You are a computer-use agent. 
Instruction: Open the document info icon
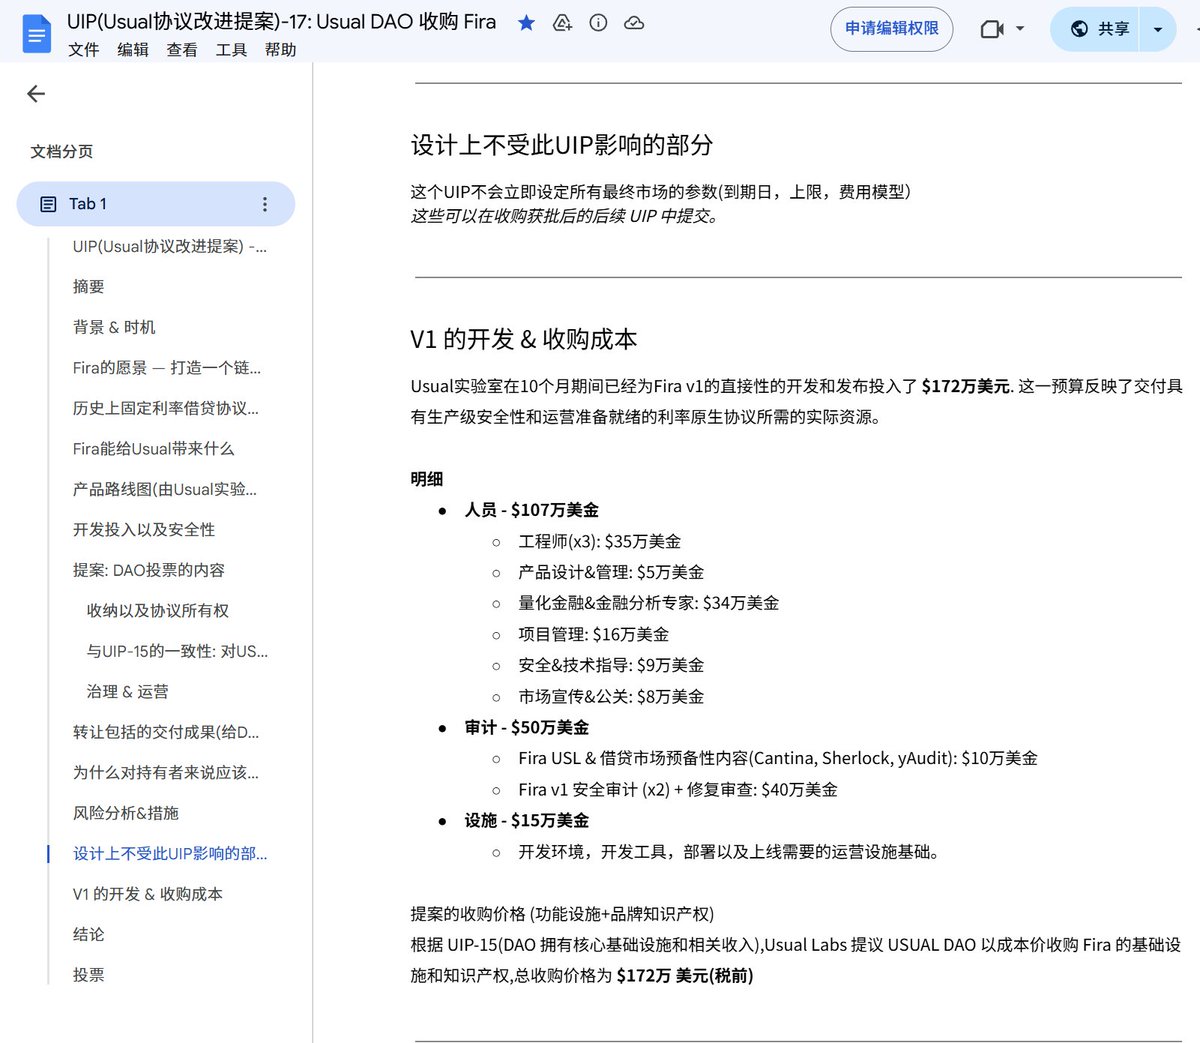598,22
